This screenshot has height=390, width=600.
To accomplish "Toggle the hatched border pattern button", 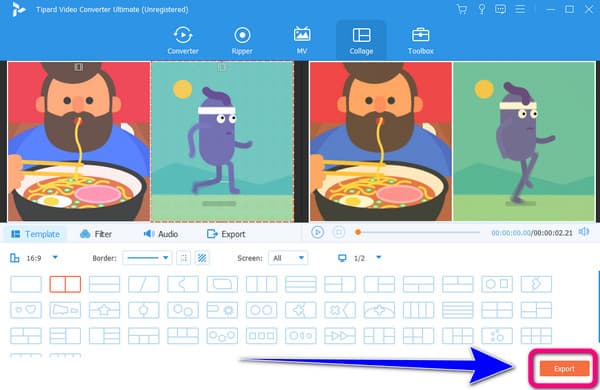I will [x=202, y=258].
